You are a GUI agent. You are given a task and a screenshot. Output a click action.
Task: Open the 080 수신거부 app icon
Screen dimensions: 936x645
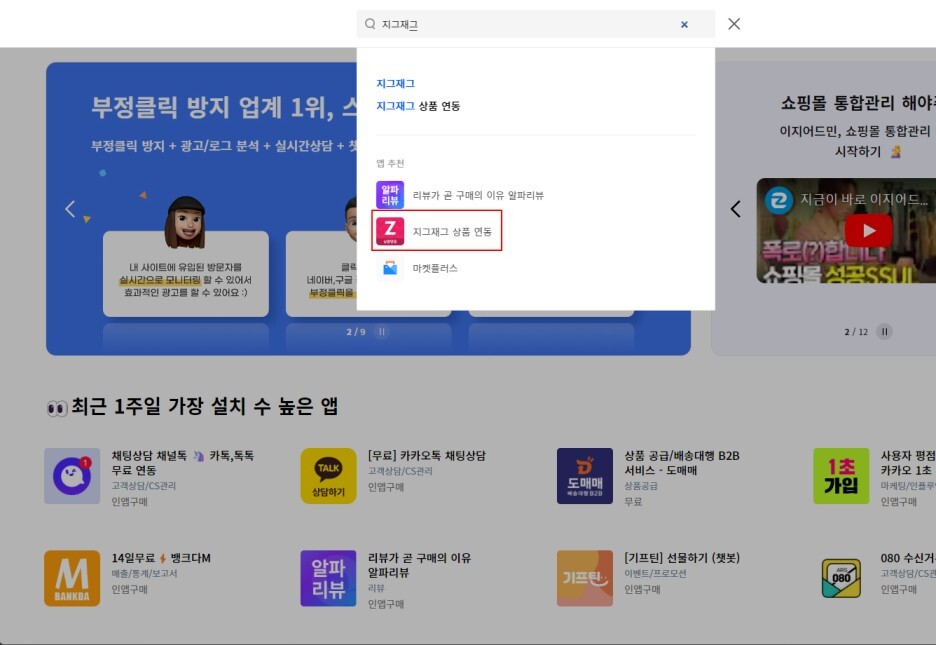tap(841, 578)
